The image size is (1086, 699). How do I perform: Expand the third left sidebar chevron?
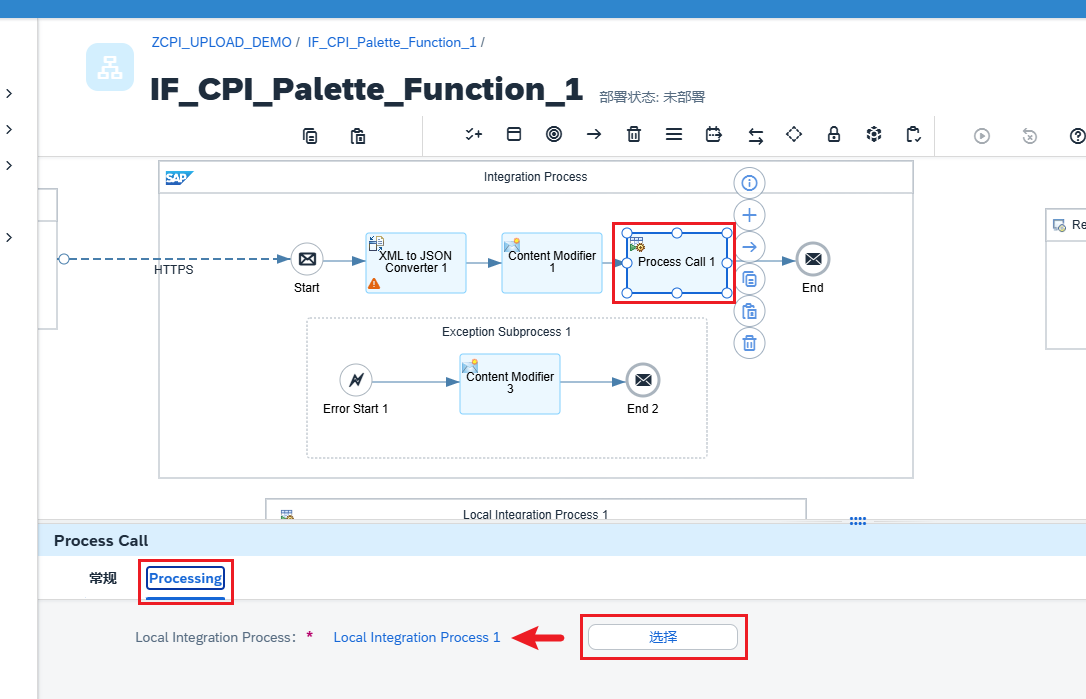pyautogui.click(x=9, y=166)
